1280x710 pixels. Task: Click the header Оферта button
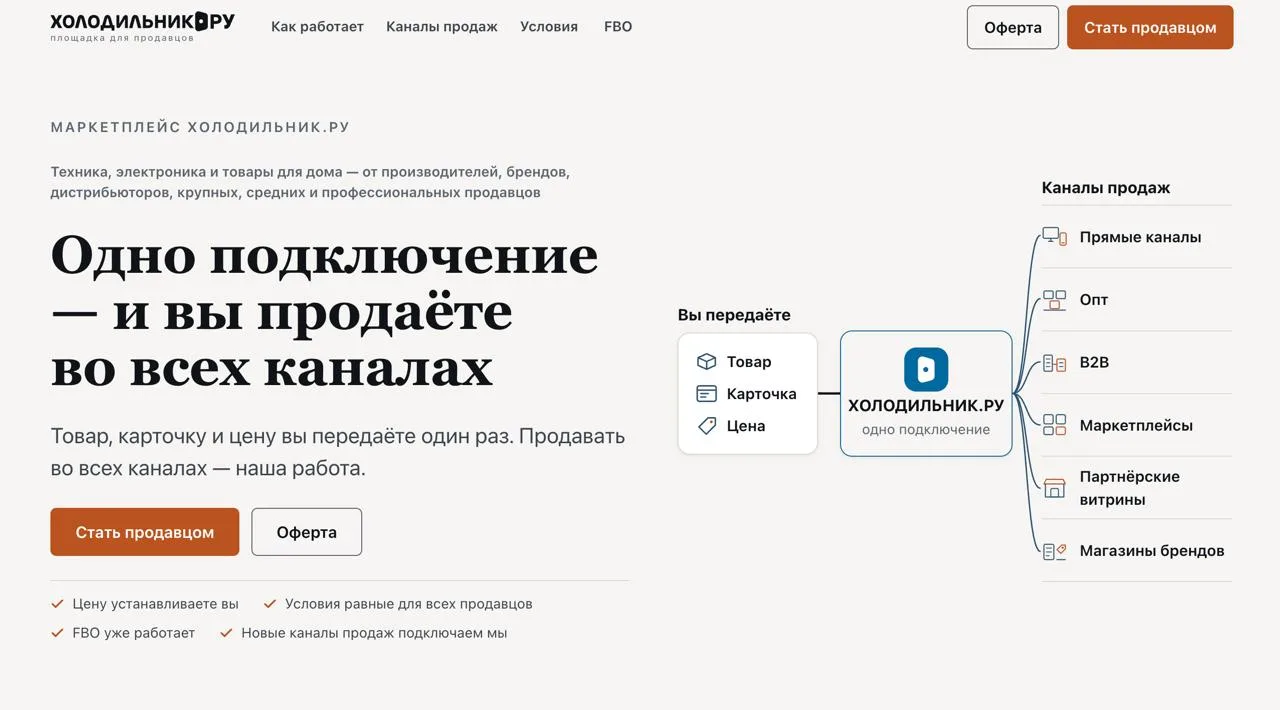click(1013, 27)
